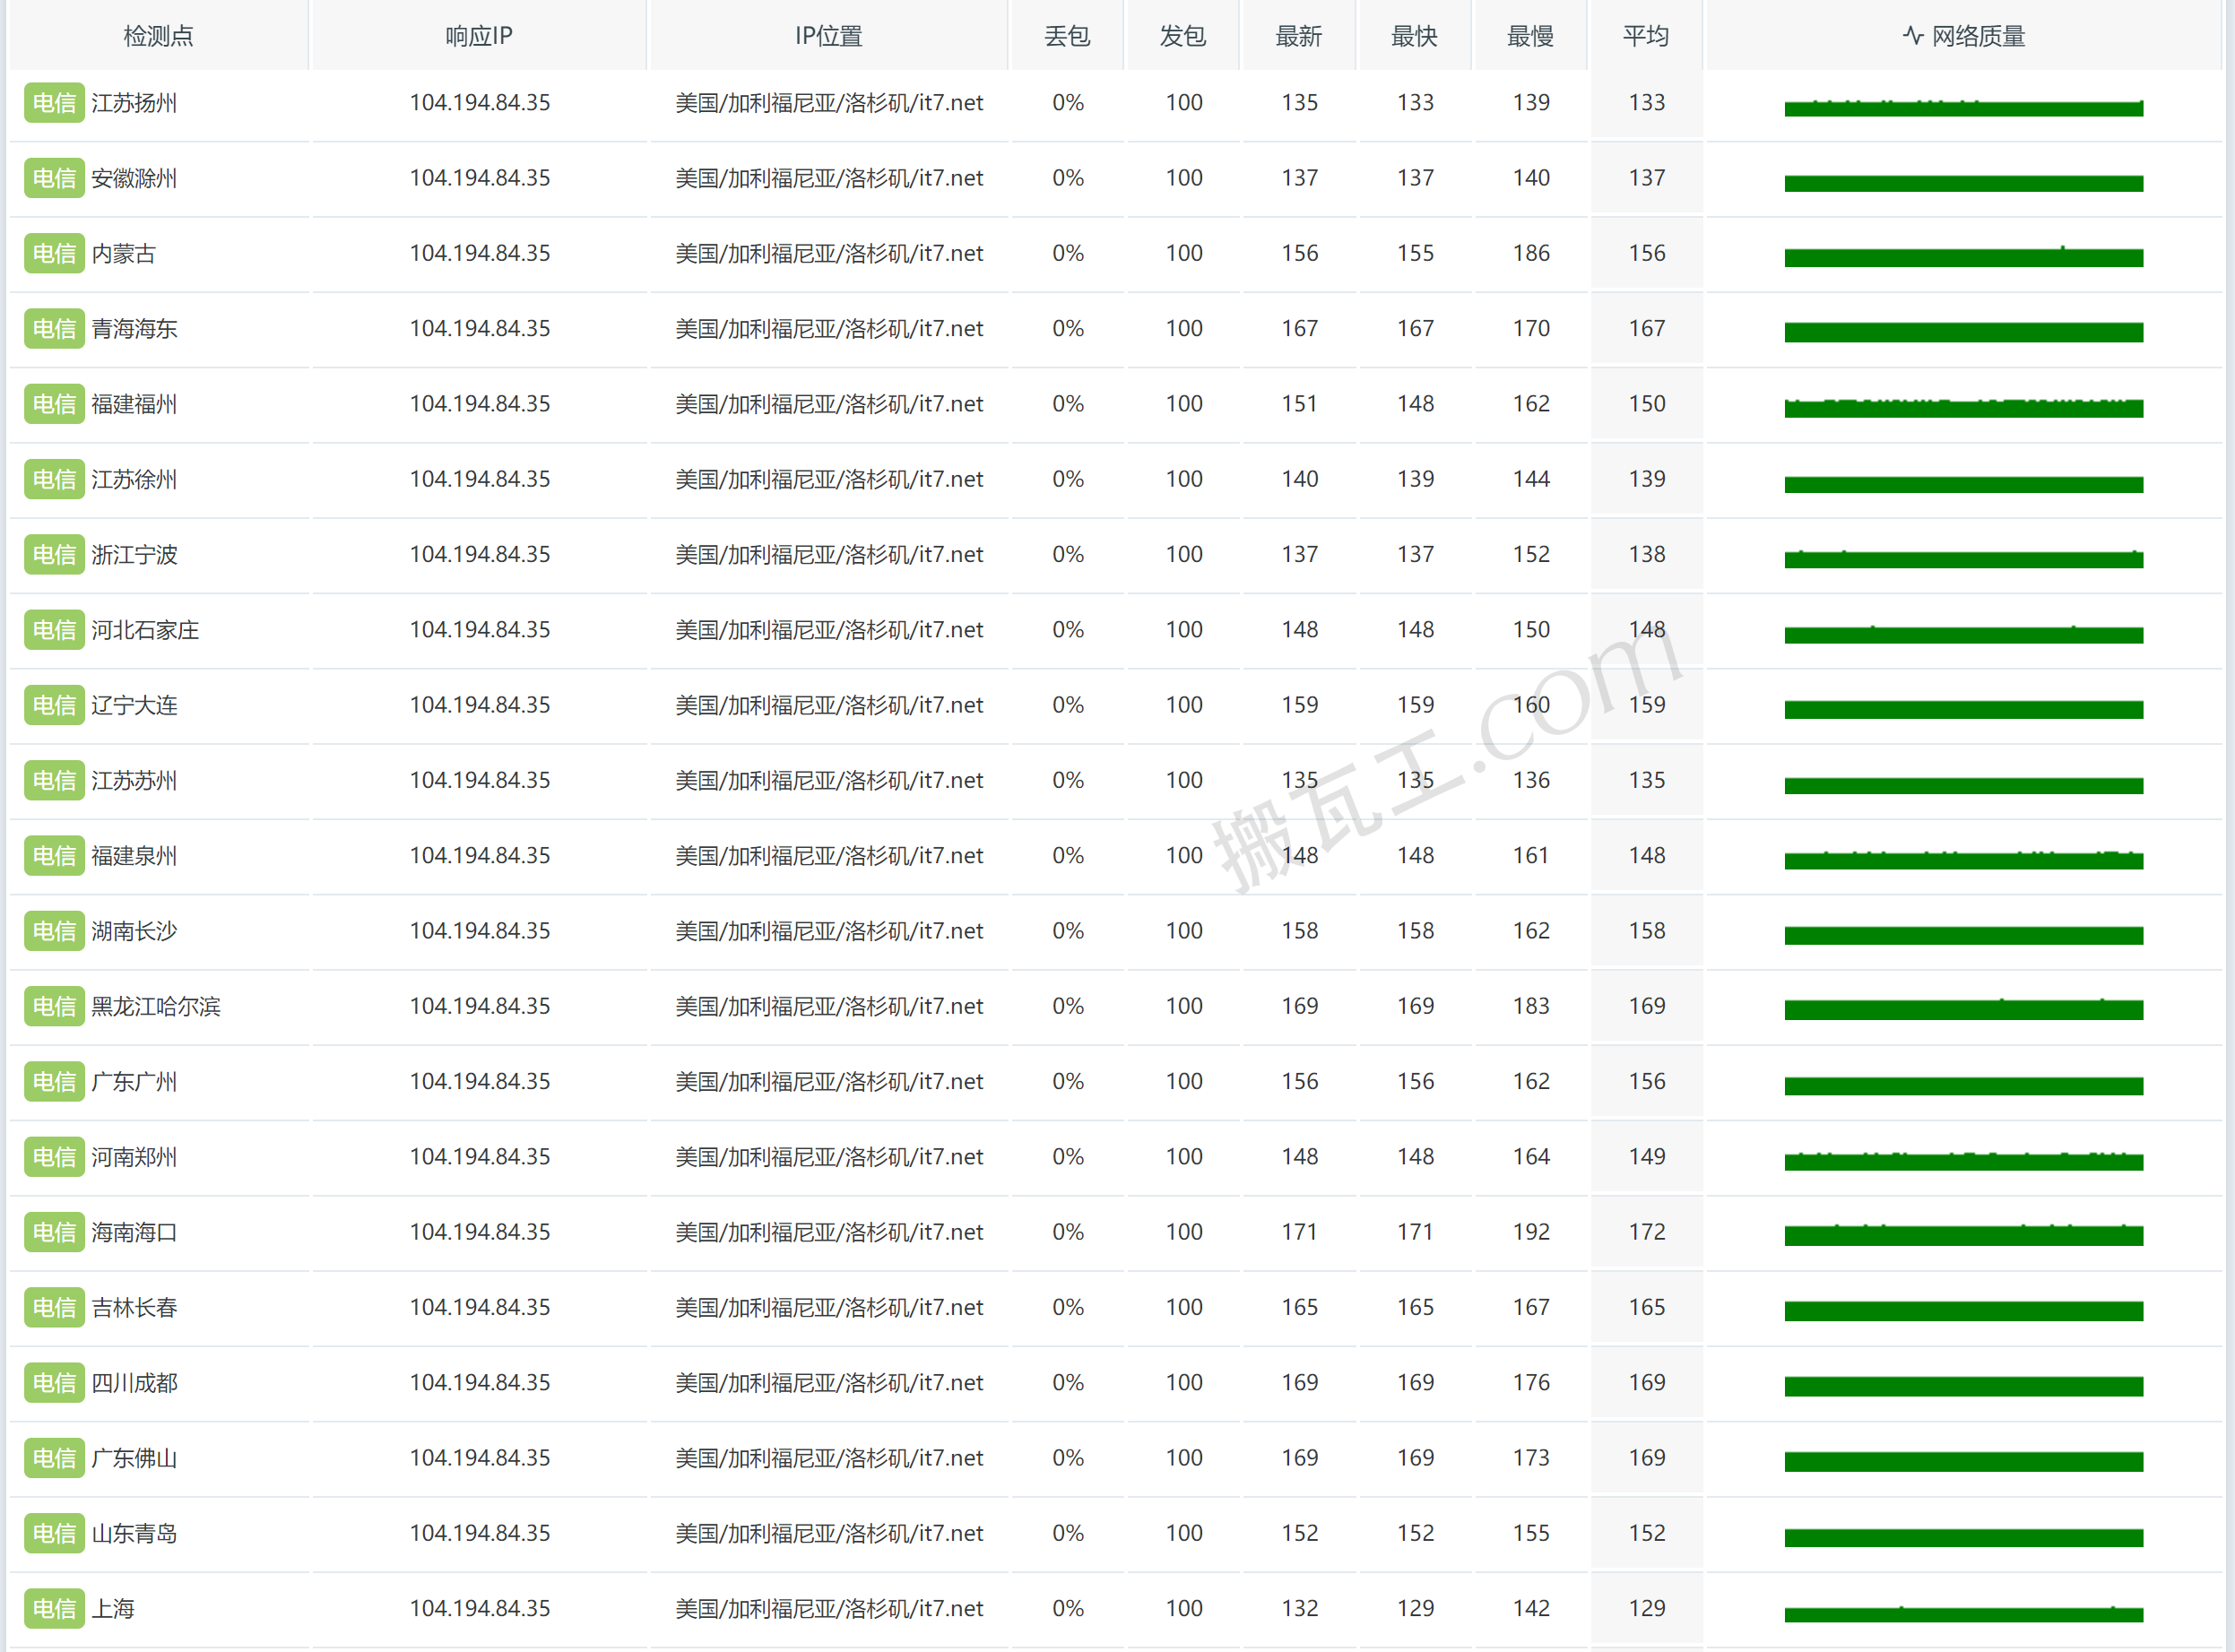Viewport: 2235px width, 1652px height.
Task: Click the 电信 badge for 河北石家庄
Action: (54, 630)
